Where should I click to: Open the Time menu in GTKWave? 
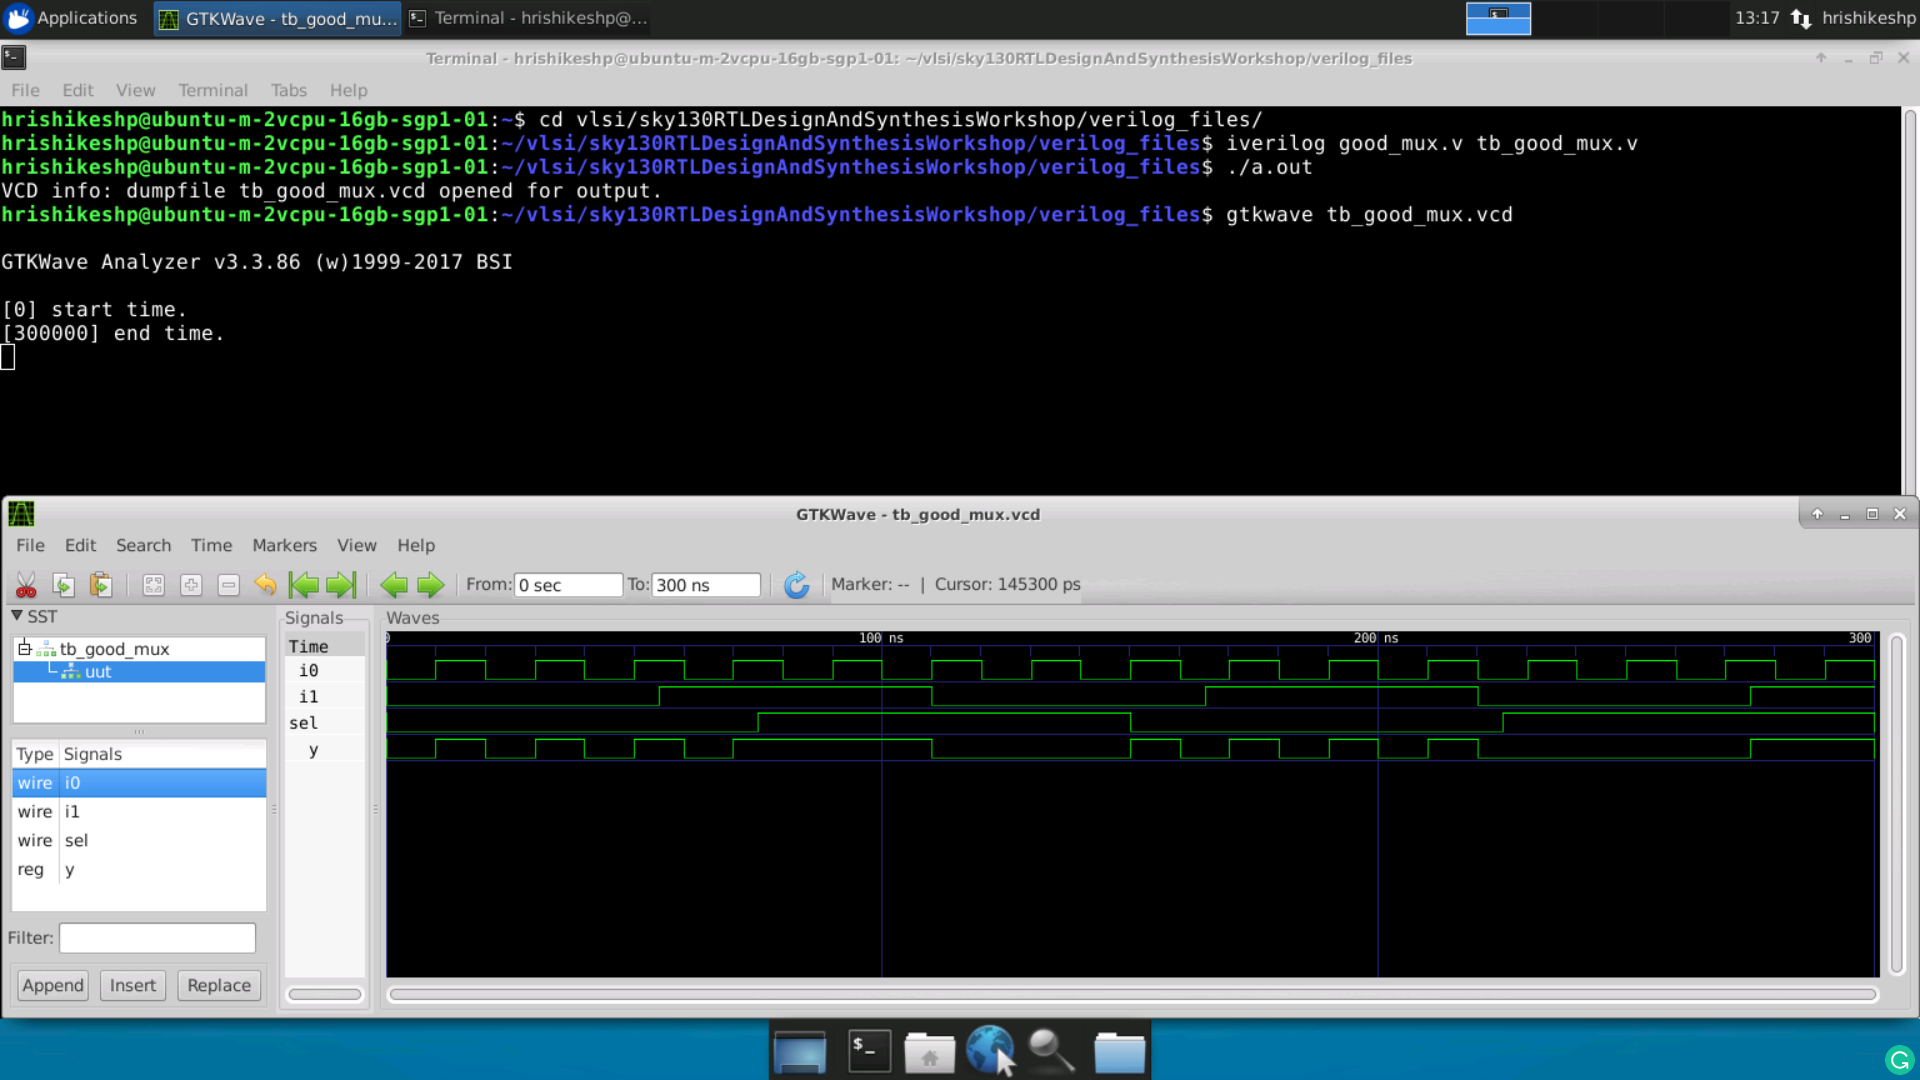211,545
